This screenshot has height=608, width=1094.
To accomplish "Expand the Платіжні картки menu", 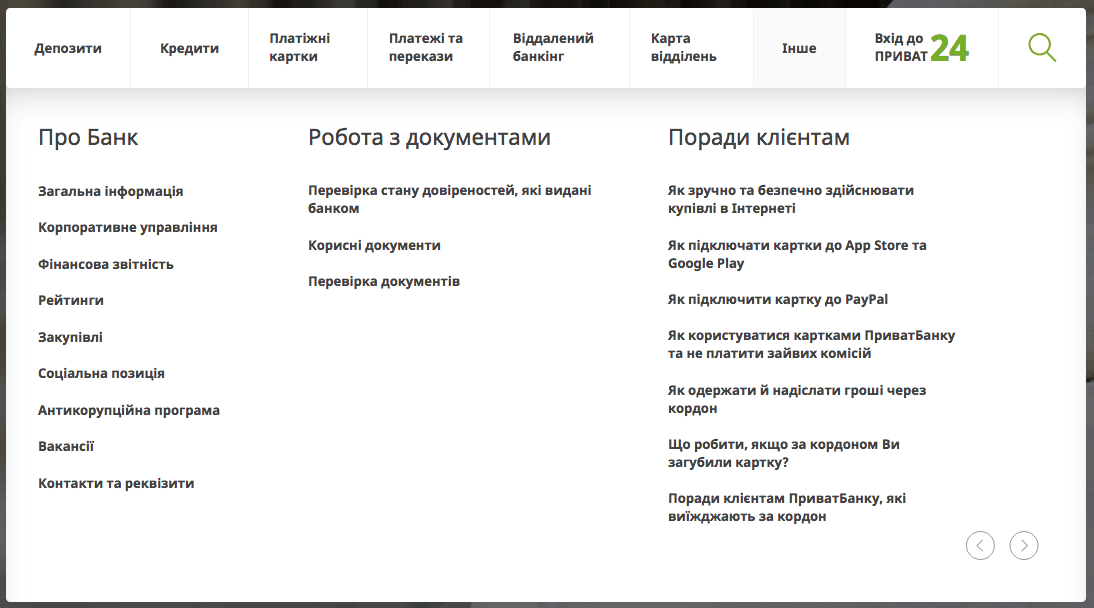I will click(300, 48).
